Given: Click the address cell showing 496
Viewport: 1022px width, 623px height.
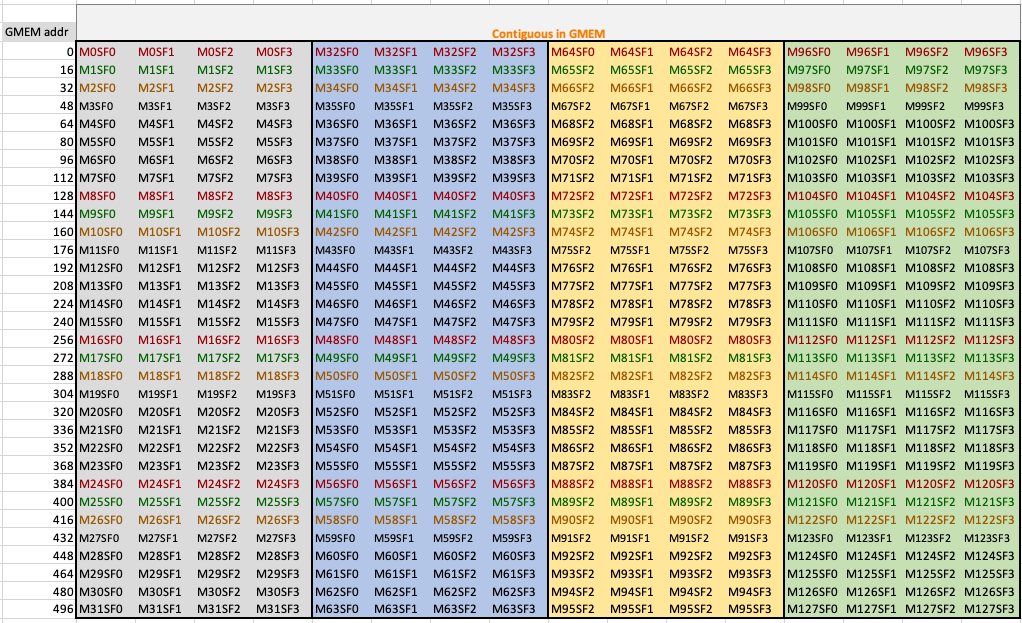Looking at the screenshot, I should (x=62, y=610).
